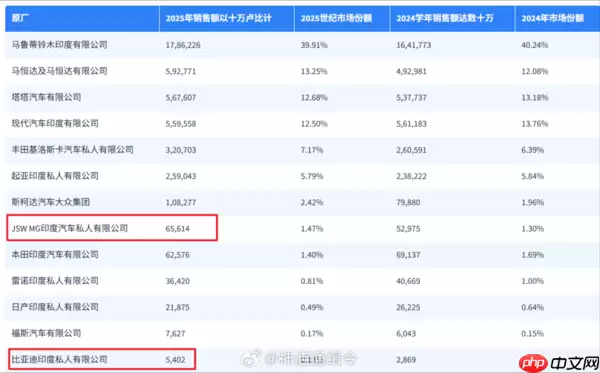Click the 丰田基洛斯卡汽车私人有限公司 cell
Viewport: 600px width, 373px height.
point(72,150)
